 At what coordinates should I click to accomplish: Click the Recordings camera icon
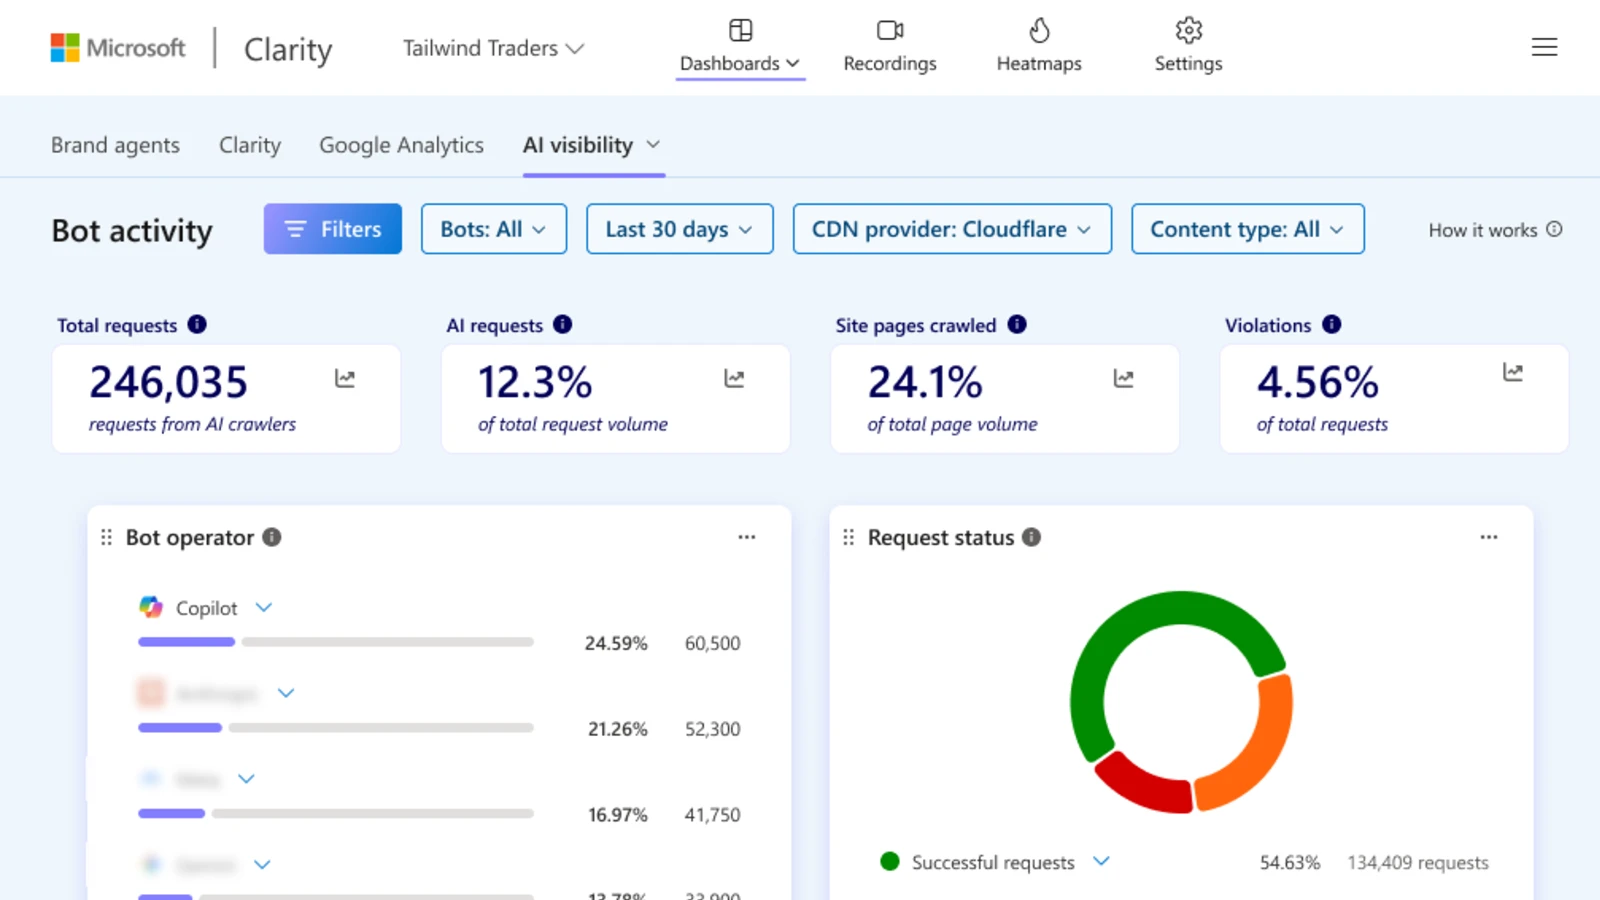[x=890, y=30]
